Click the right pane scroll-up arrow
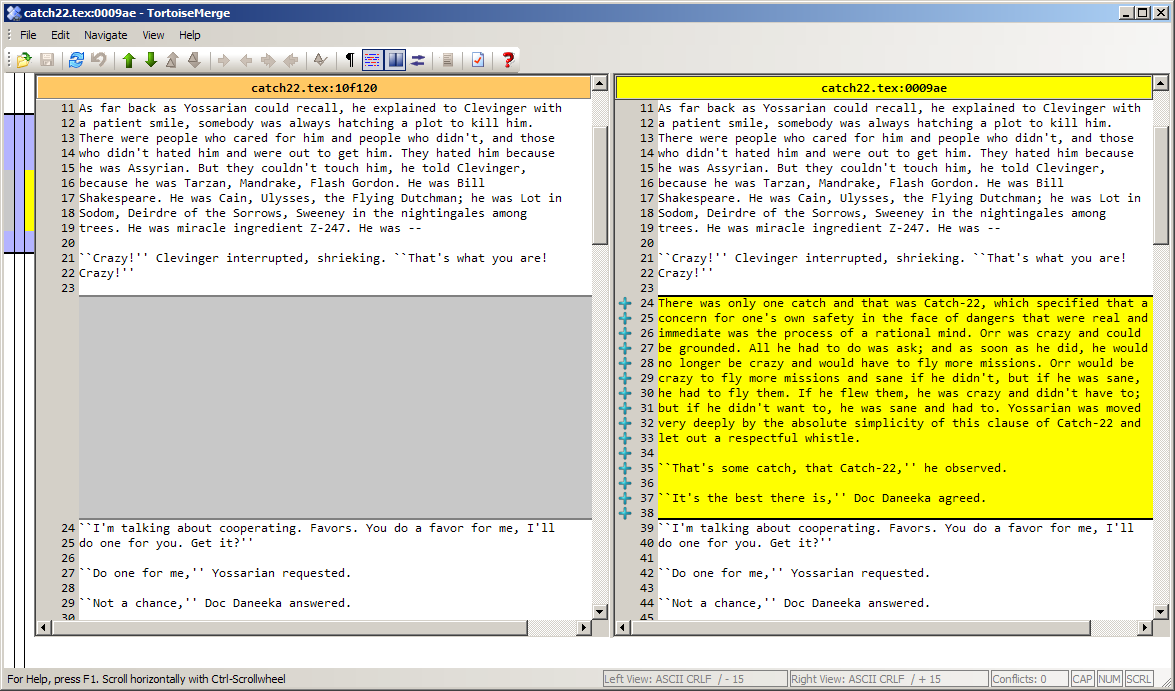Viewport: 1175px width, 691px height. click(x=1161, y=83)
